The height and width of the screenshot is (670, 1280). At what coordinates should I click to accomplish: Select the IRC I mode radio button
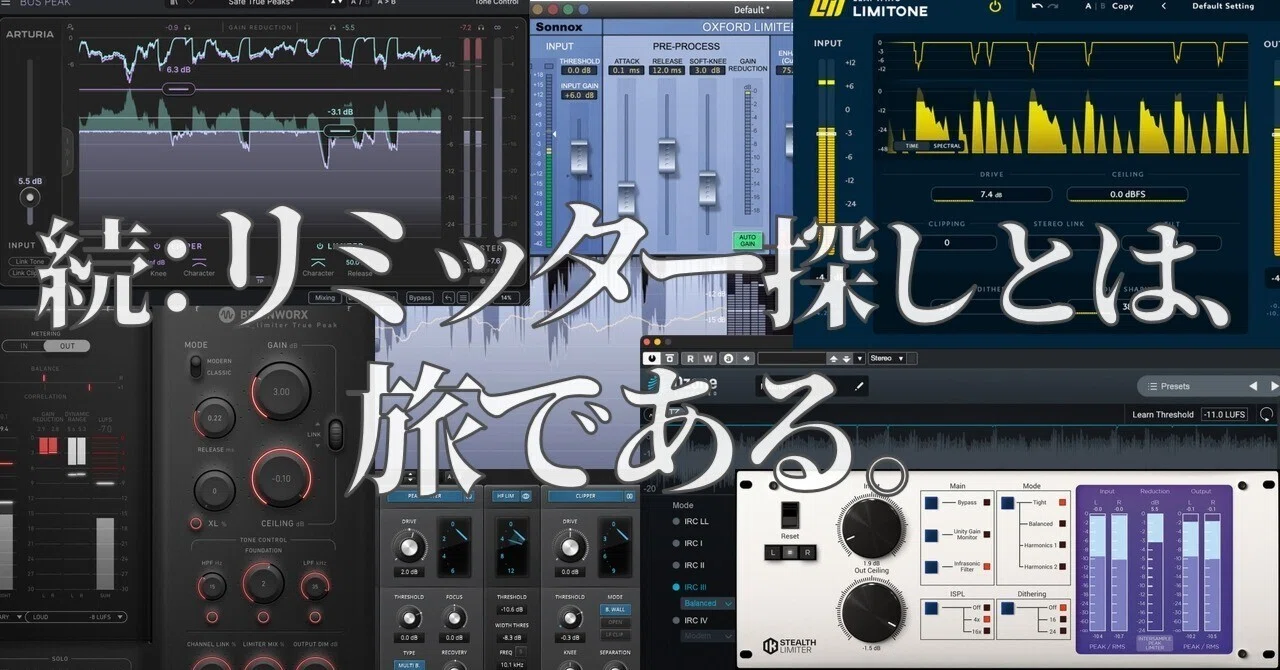(674, 543)
